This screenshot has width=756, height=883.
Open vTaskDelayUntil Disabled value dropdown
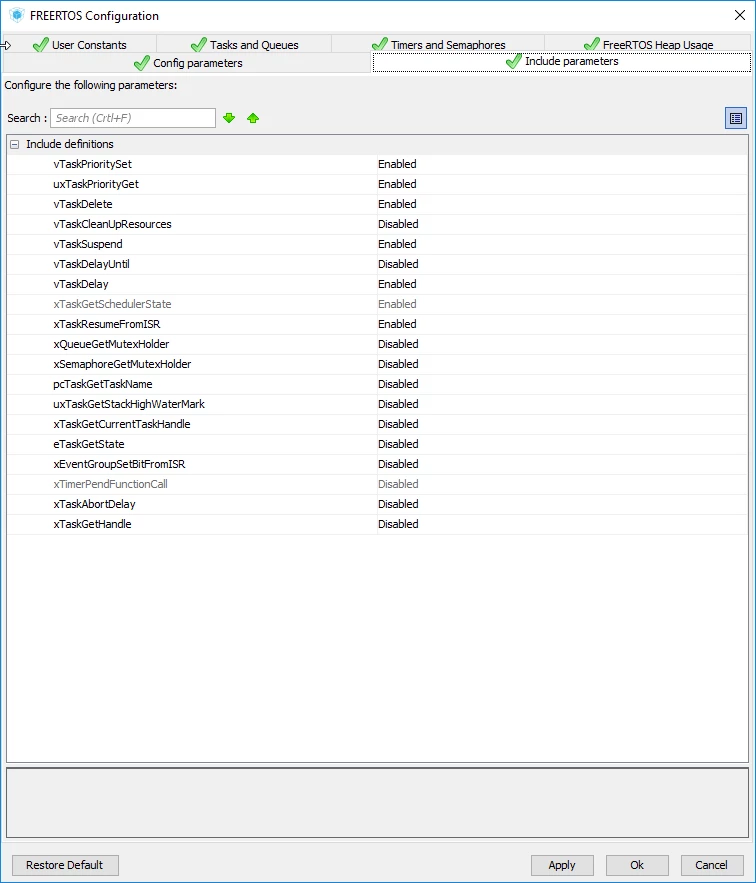click(398, 264)
